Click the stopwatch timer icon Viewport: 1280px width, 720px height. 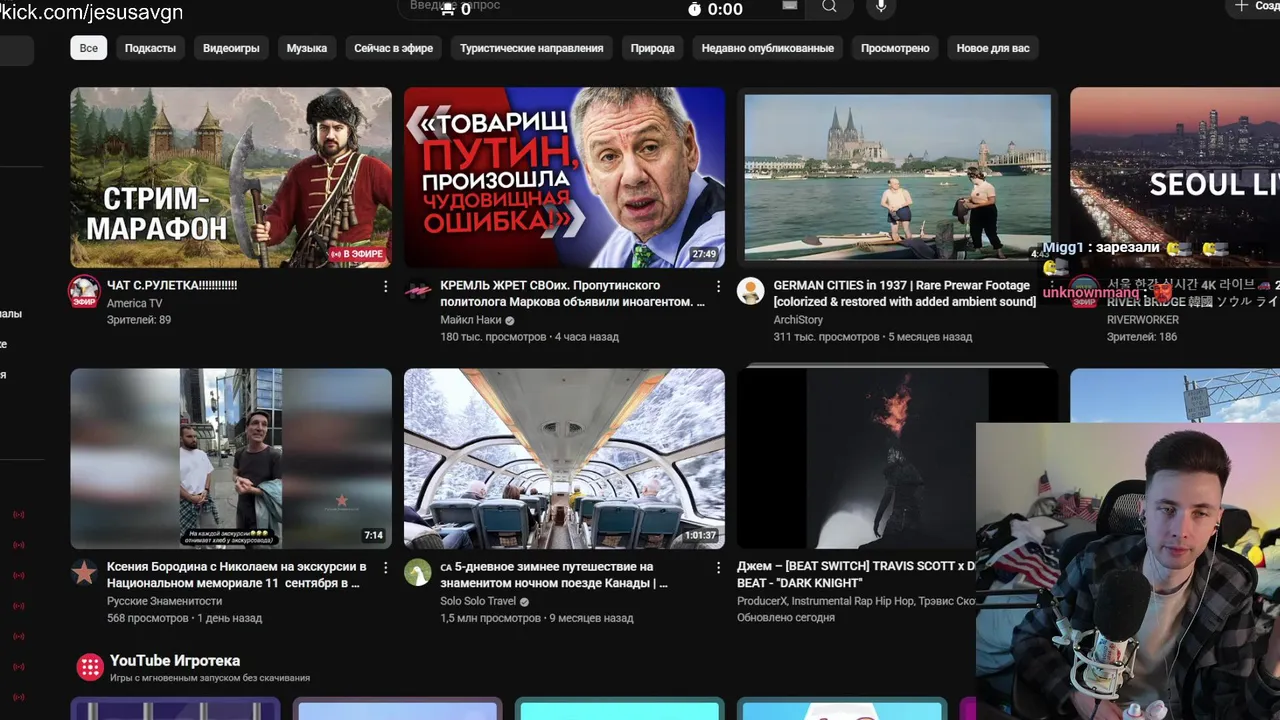[x=694, y=9]
